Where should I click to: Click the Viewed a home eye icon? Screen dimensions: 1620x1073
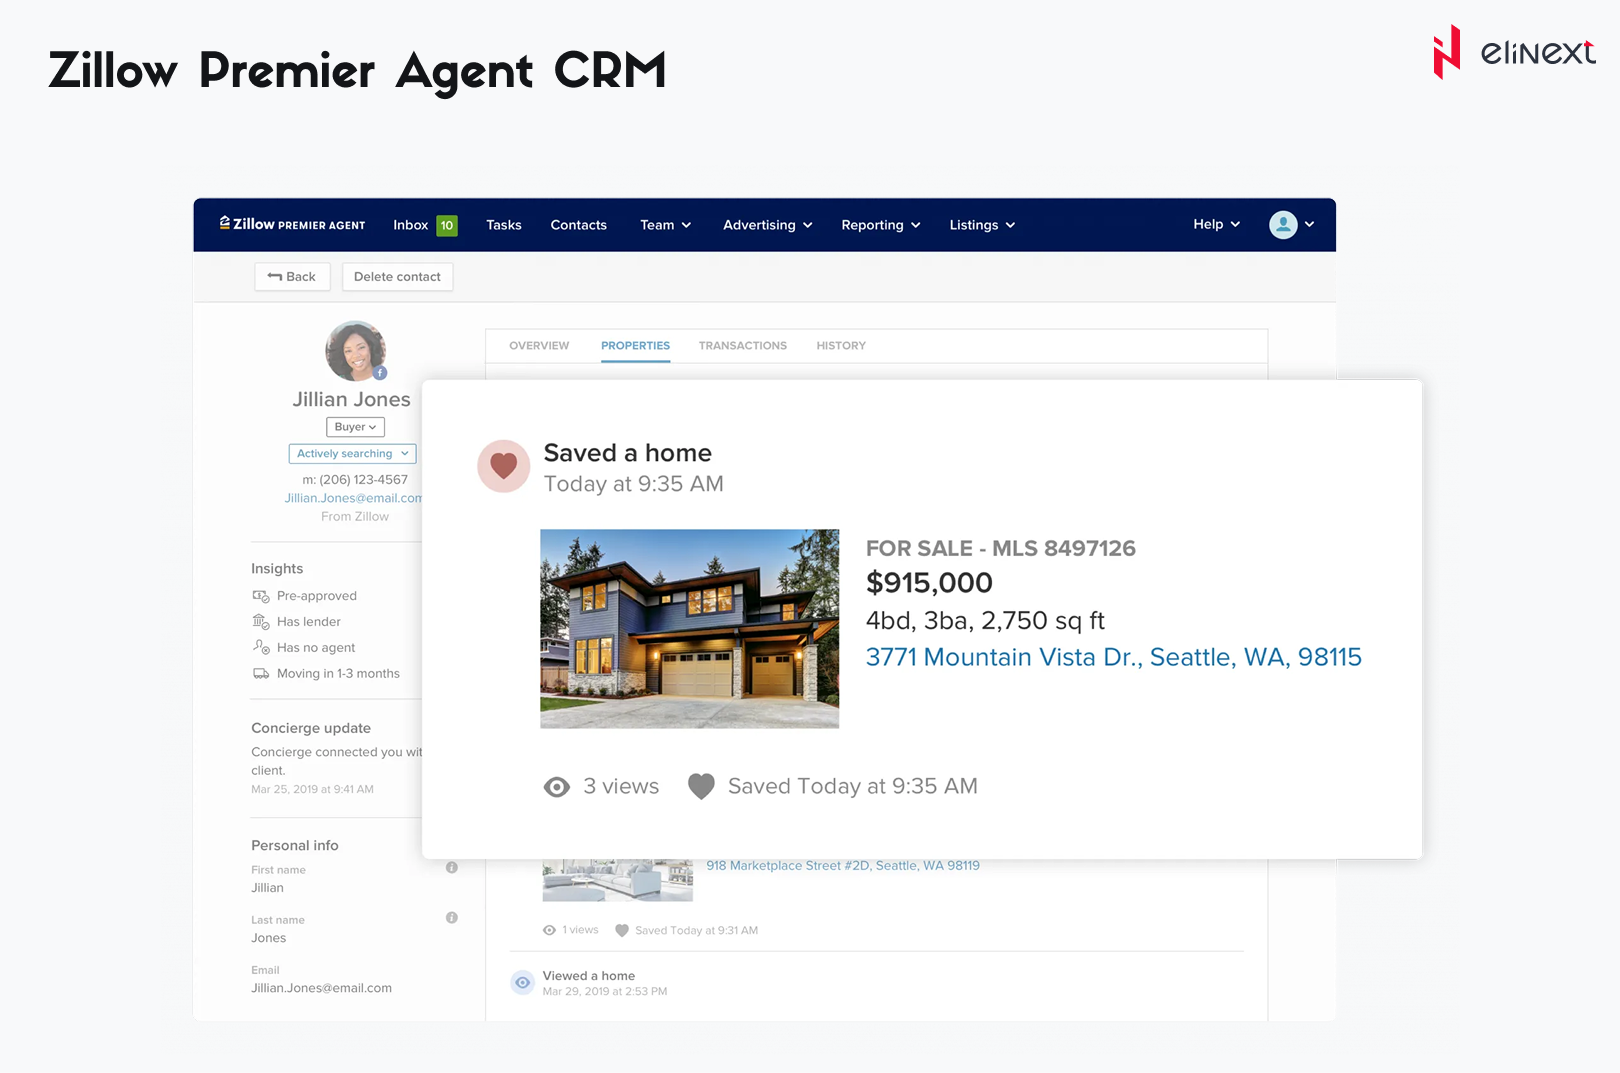[x=522, y=983]
